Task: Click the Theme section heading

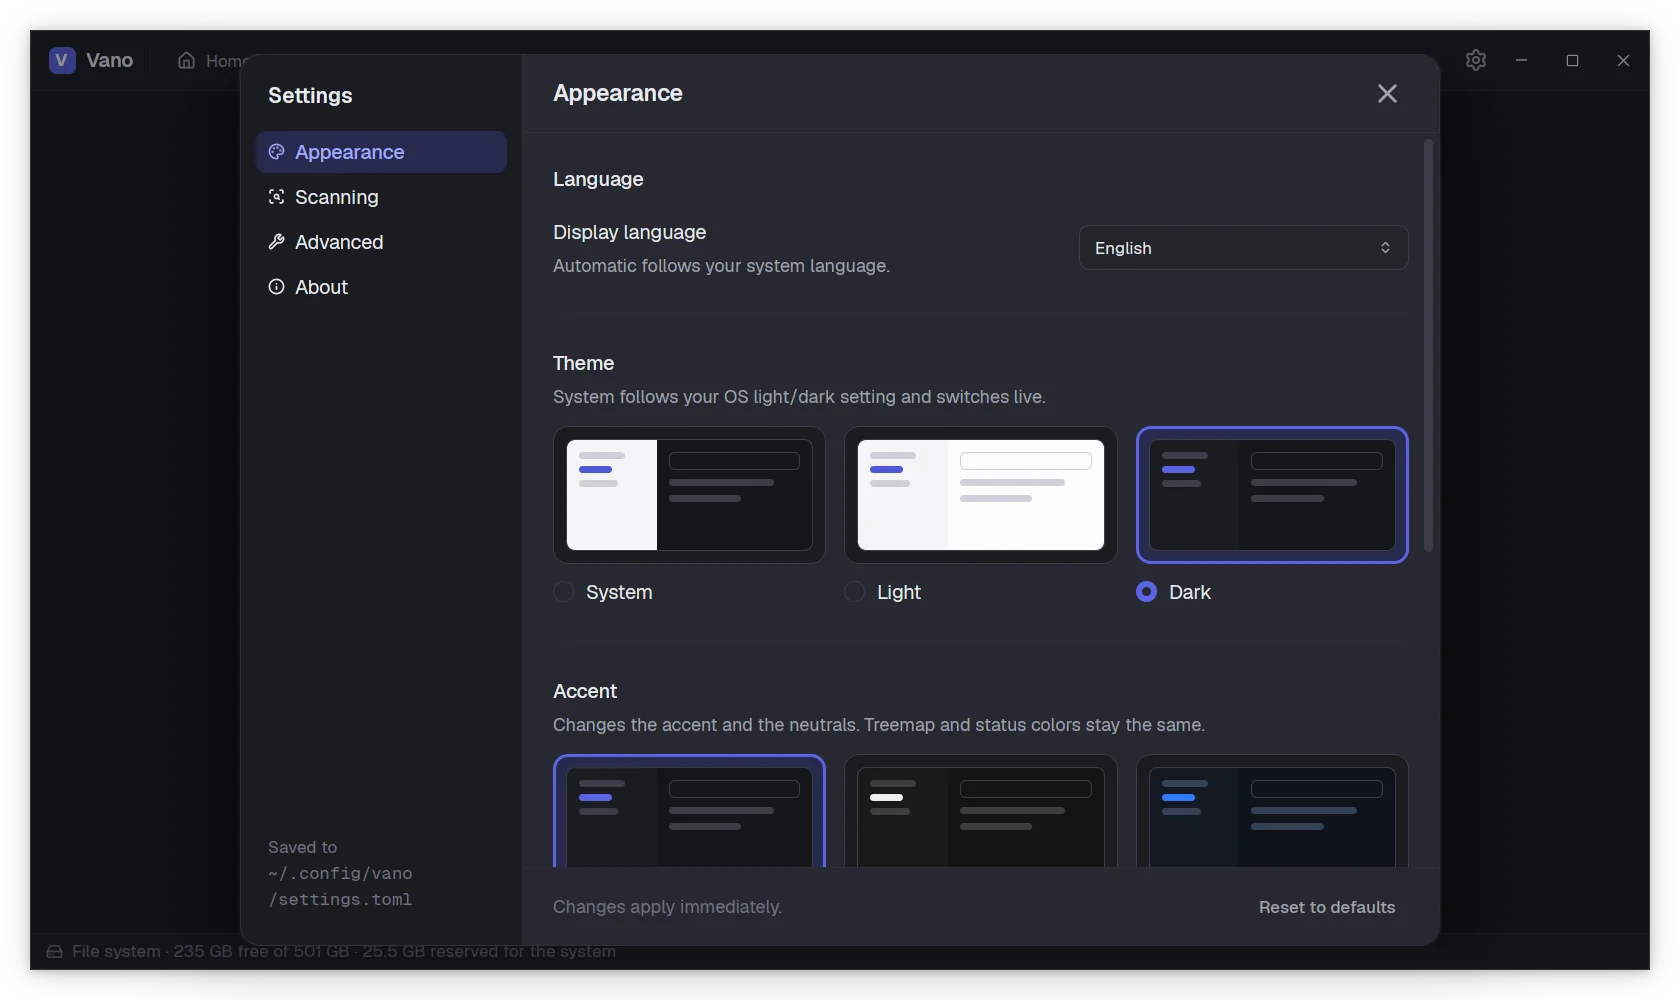Action: [x=583, y=363]
